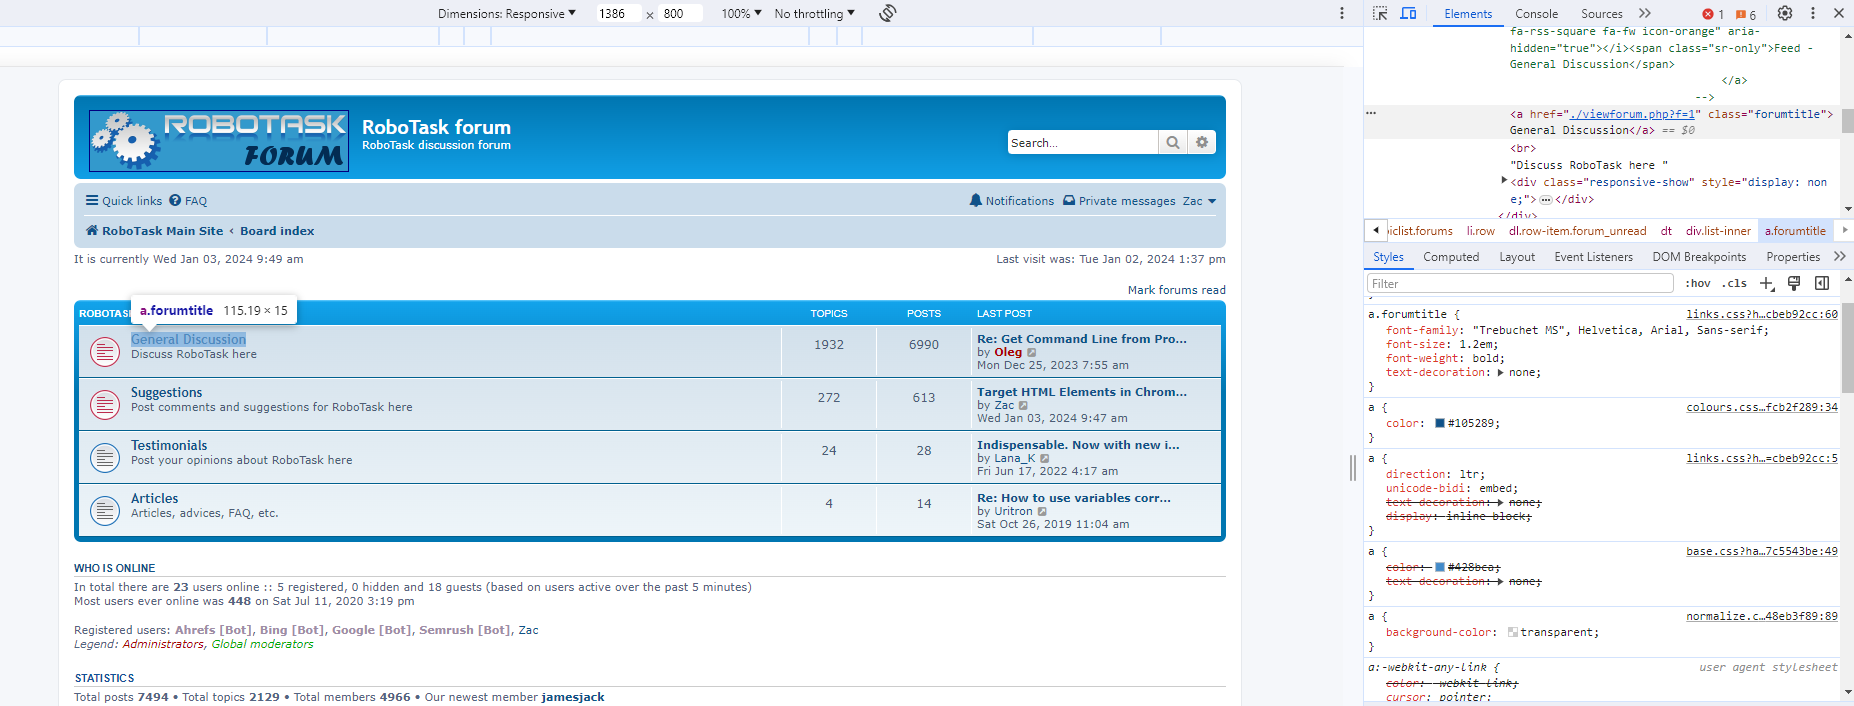Open links.css source link for a.forumtitle rule
The image size is (1854, 706).
coord(1762,314)
